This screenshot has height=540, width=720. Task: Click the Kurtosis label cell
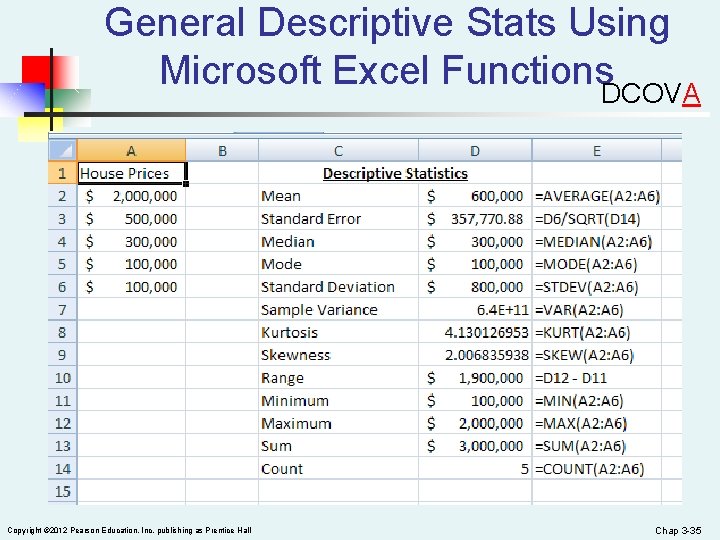338,332
